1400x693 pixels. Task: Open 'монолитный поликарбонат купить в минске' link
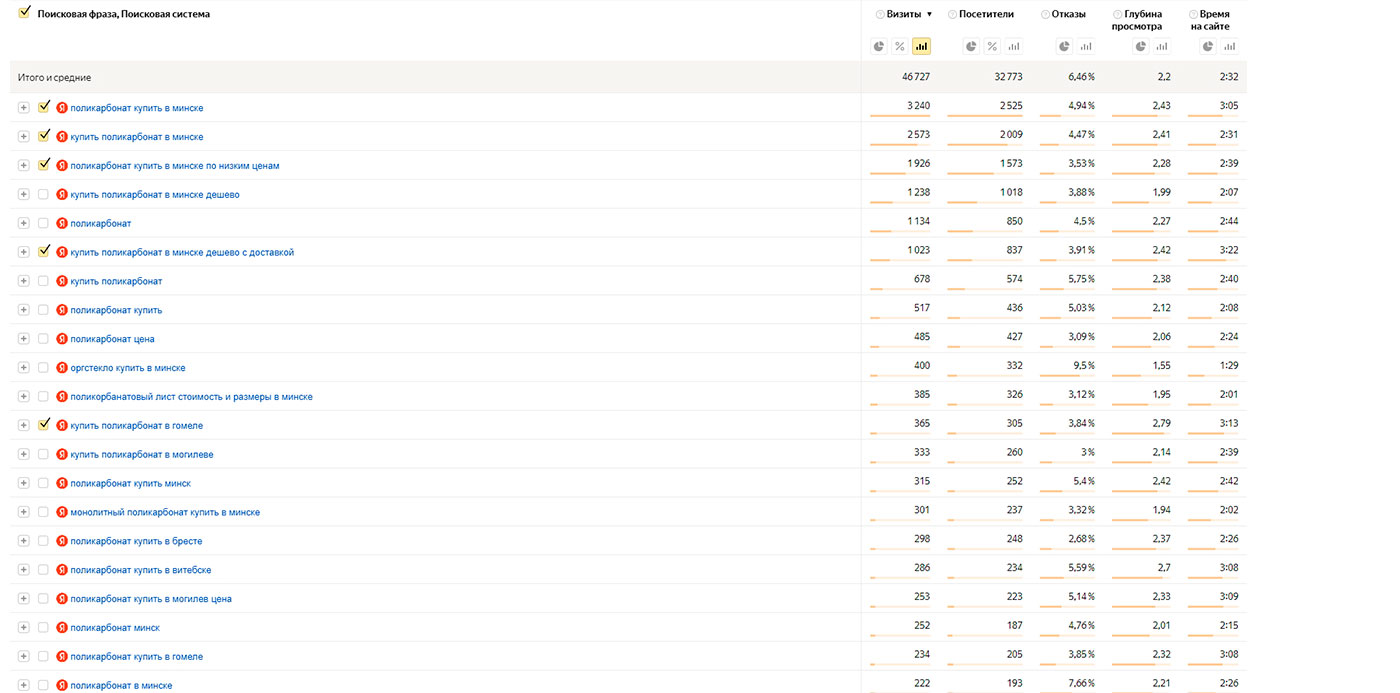click(x=165, y=512)
